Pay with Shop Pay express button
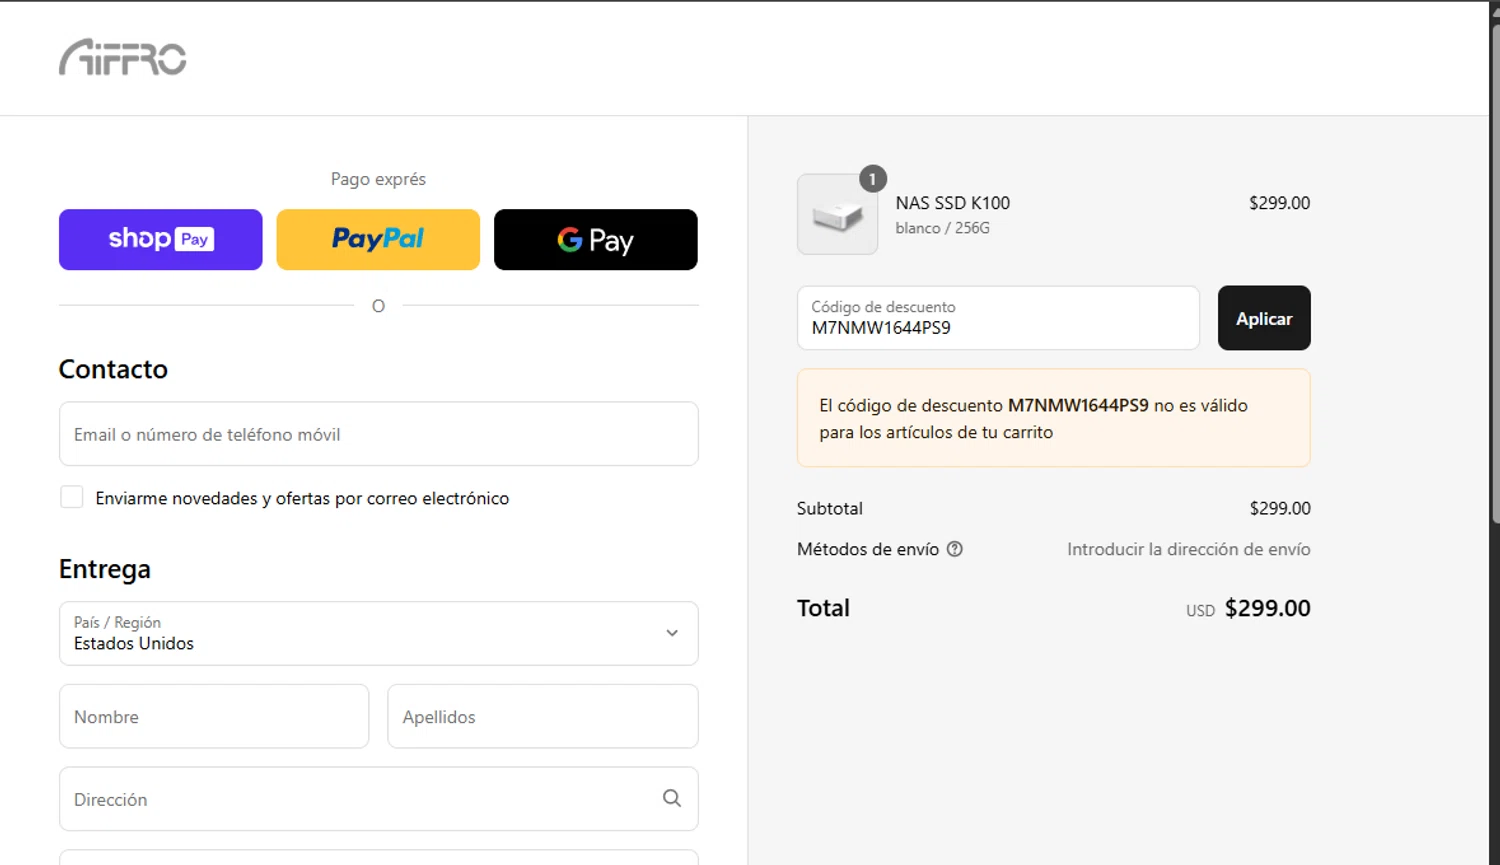The image size is (1500, 865). (x=161, y=239)
